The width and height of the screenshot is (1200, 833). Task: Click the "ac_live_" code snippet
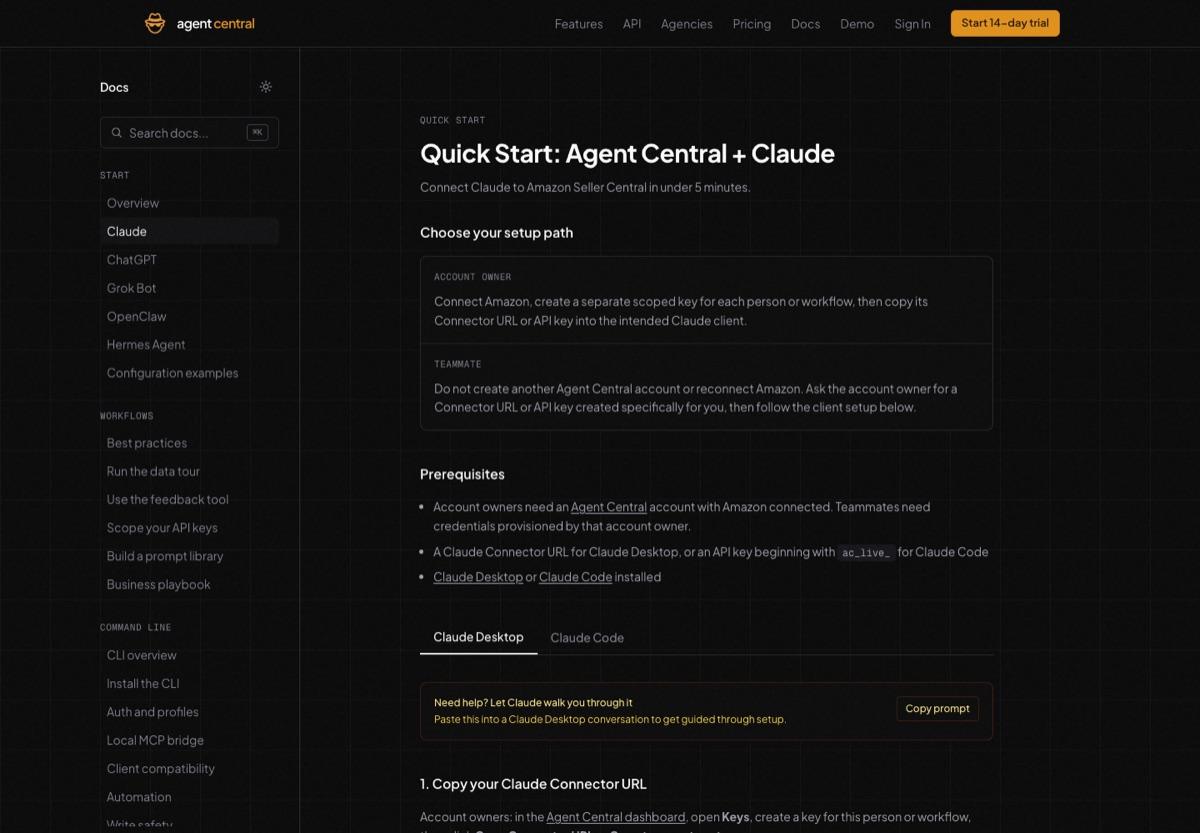[866, 552]
